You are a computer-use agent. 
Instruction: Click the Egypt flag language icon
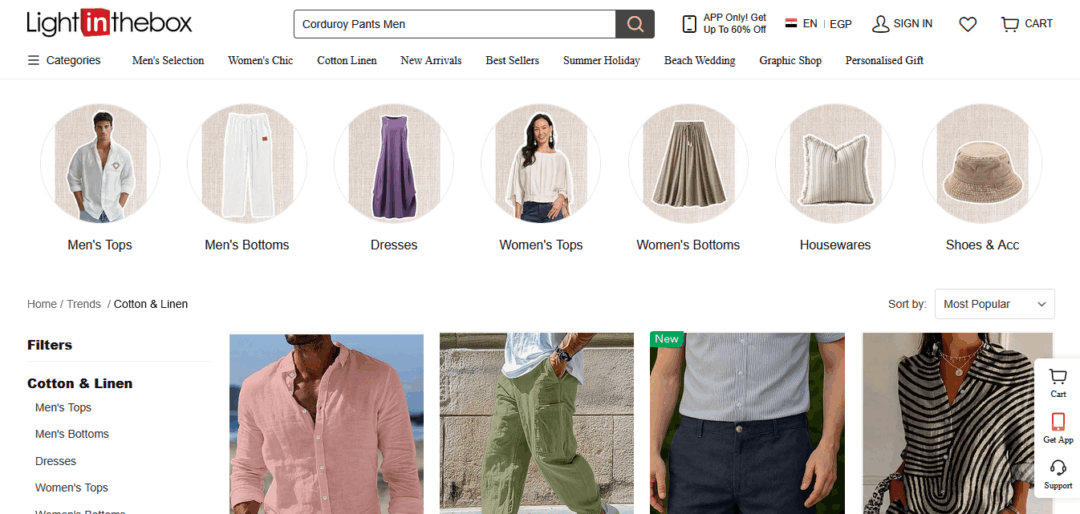[x=791, y=23]
